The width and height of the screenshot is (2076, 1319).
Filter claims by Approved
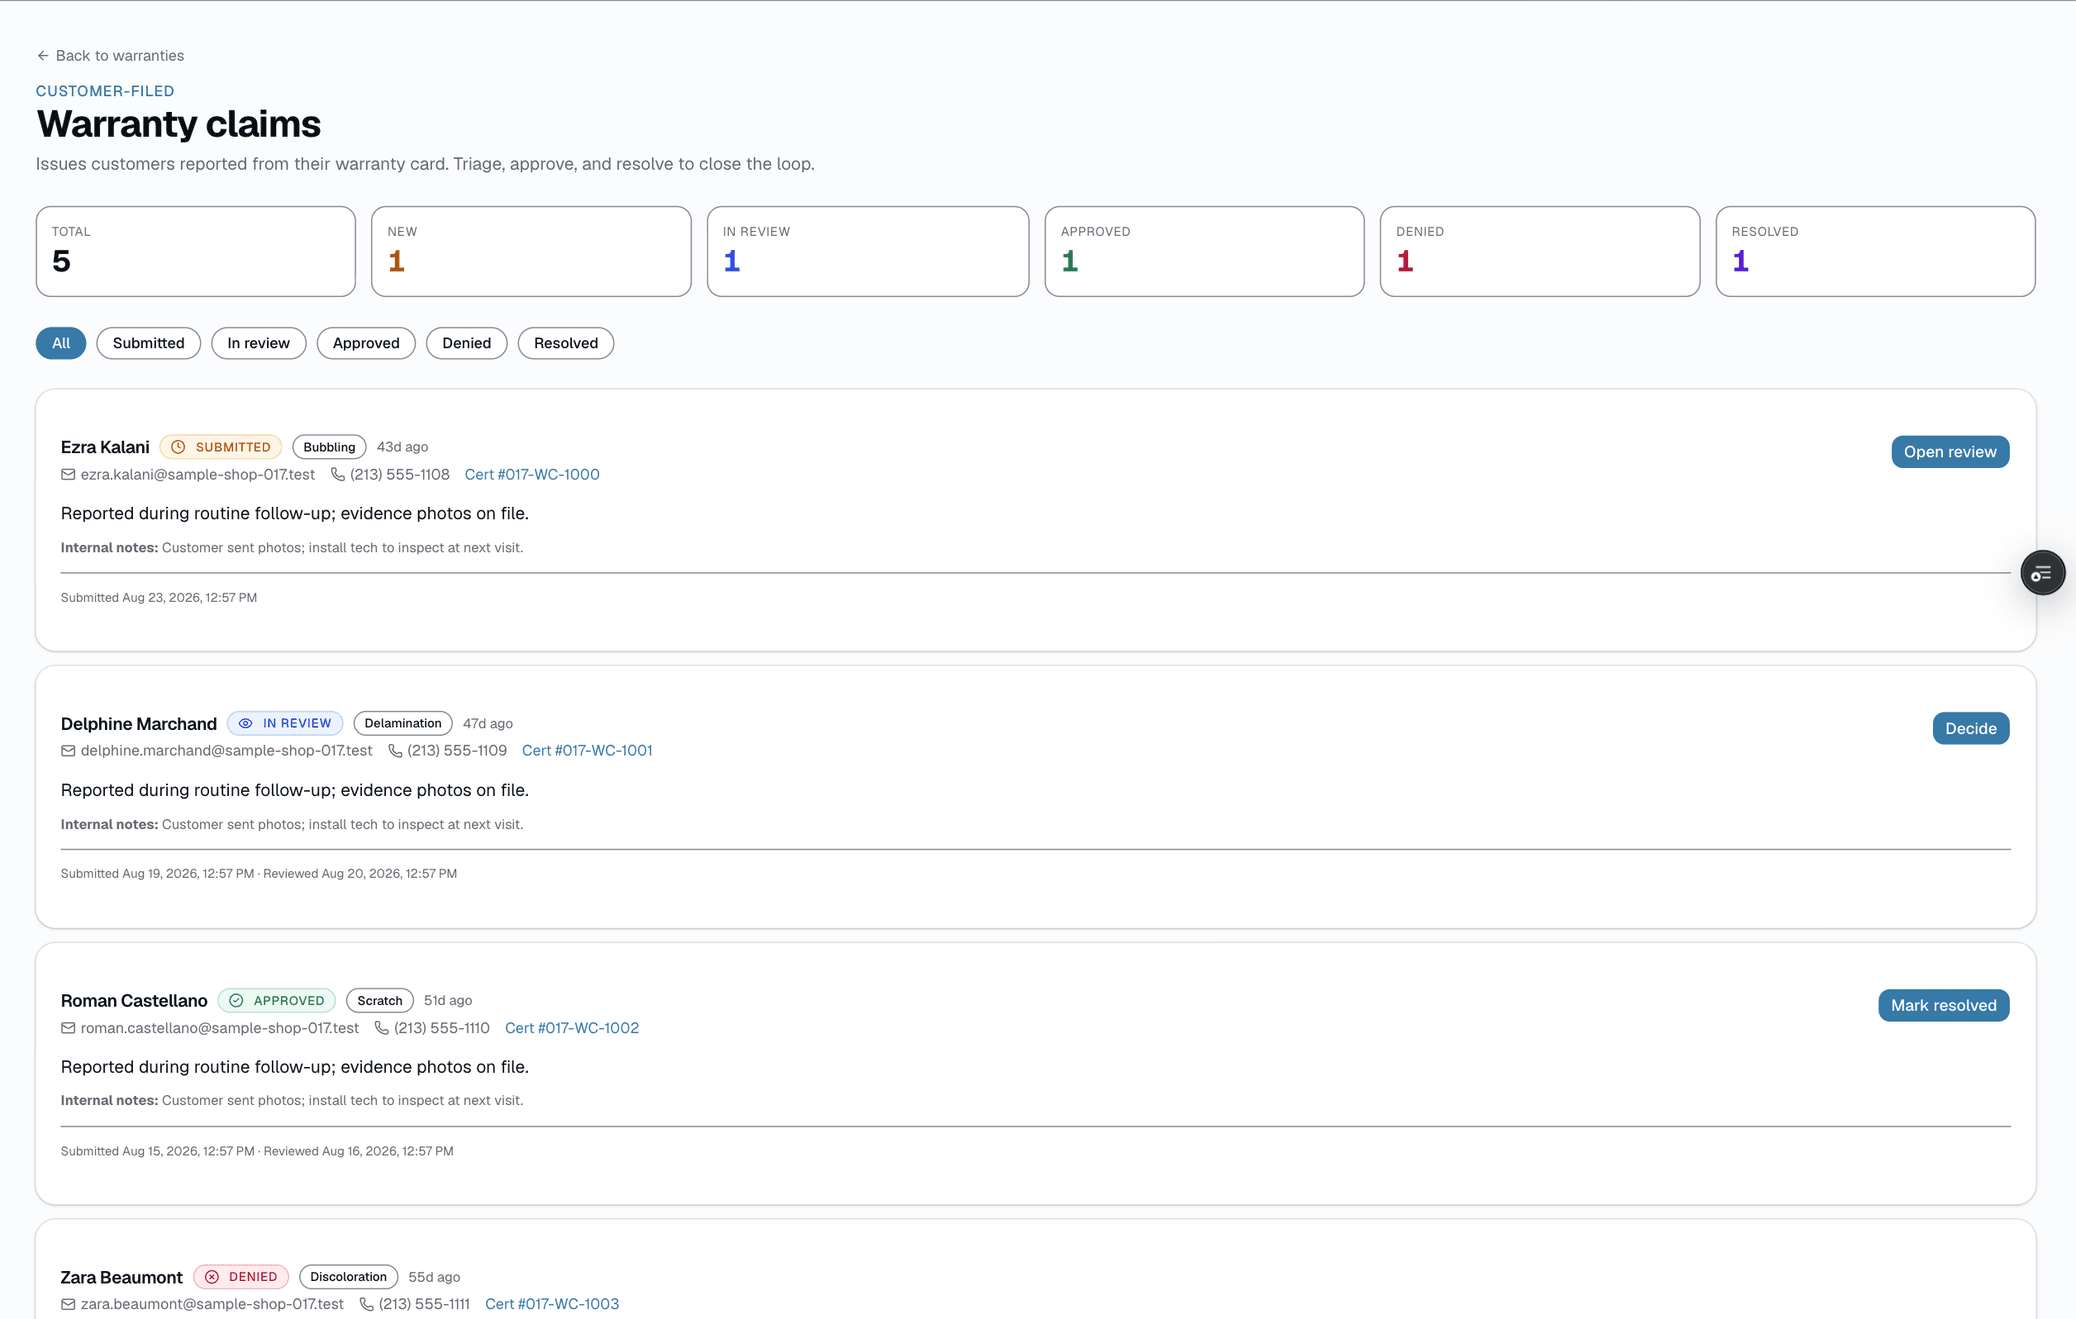coord(366,343)
